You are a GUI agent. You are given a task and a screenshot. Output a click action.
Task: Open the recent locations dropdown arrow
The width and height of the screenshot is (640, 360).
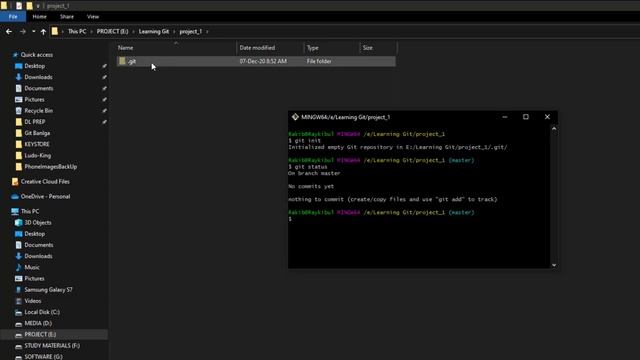click(33, 31)
